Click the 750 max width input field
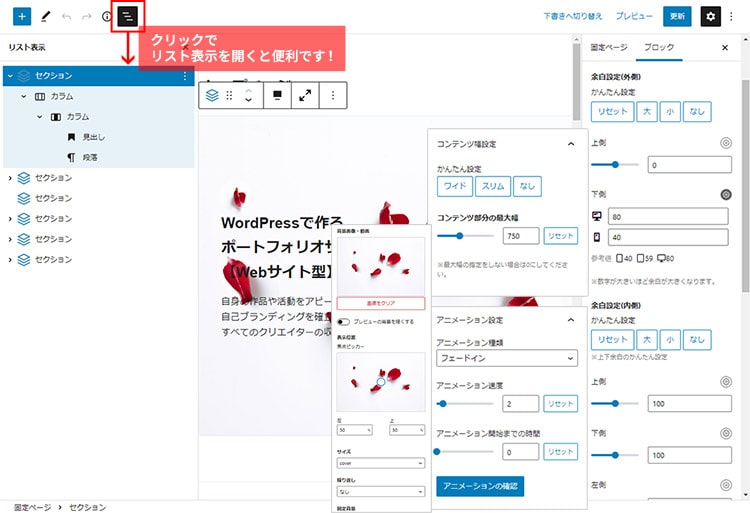750x513 pixels. coord(521,236)
